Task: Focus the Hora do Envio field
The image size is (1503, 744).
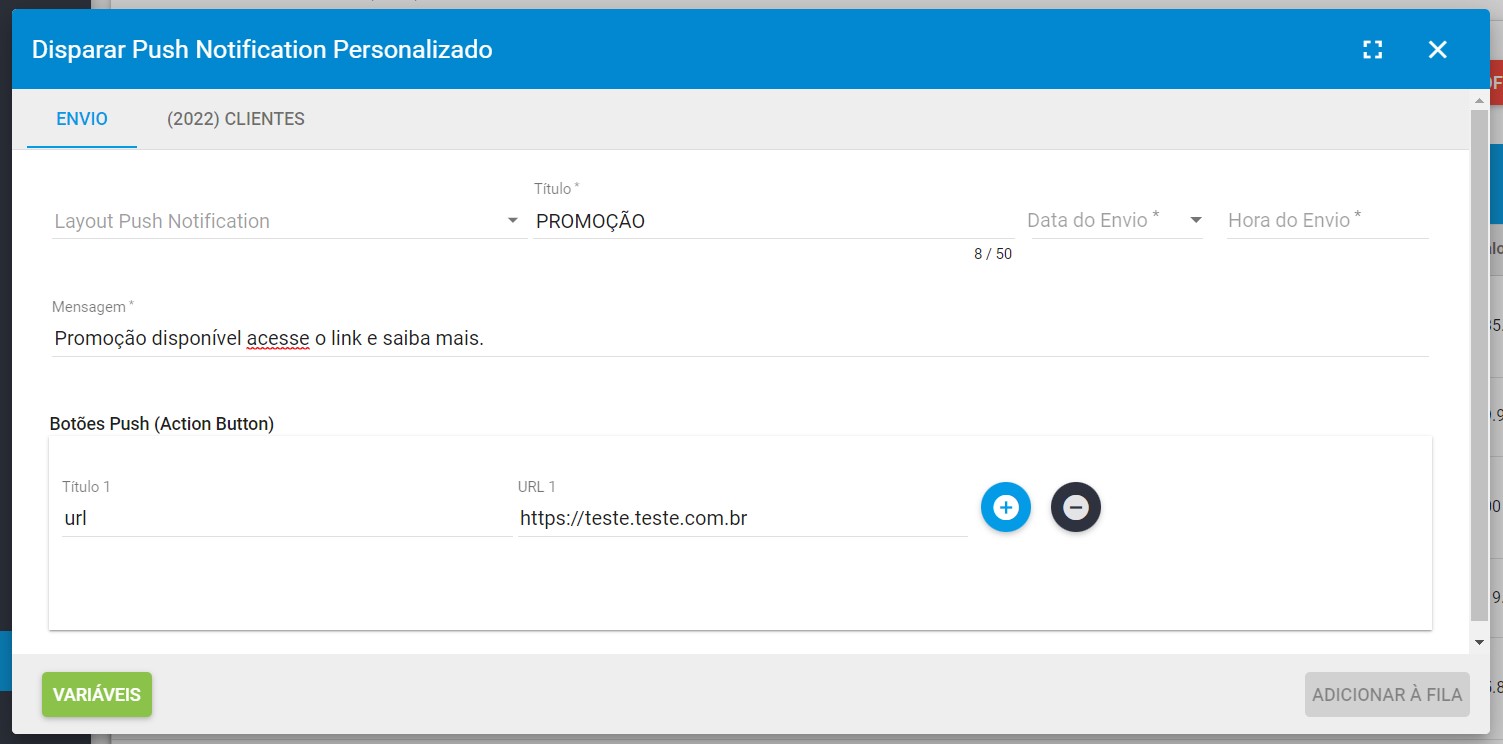Action: pyautogui.click(x=1328, y=220)
